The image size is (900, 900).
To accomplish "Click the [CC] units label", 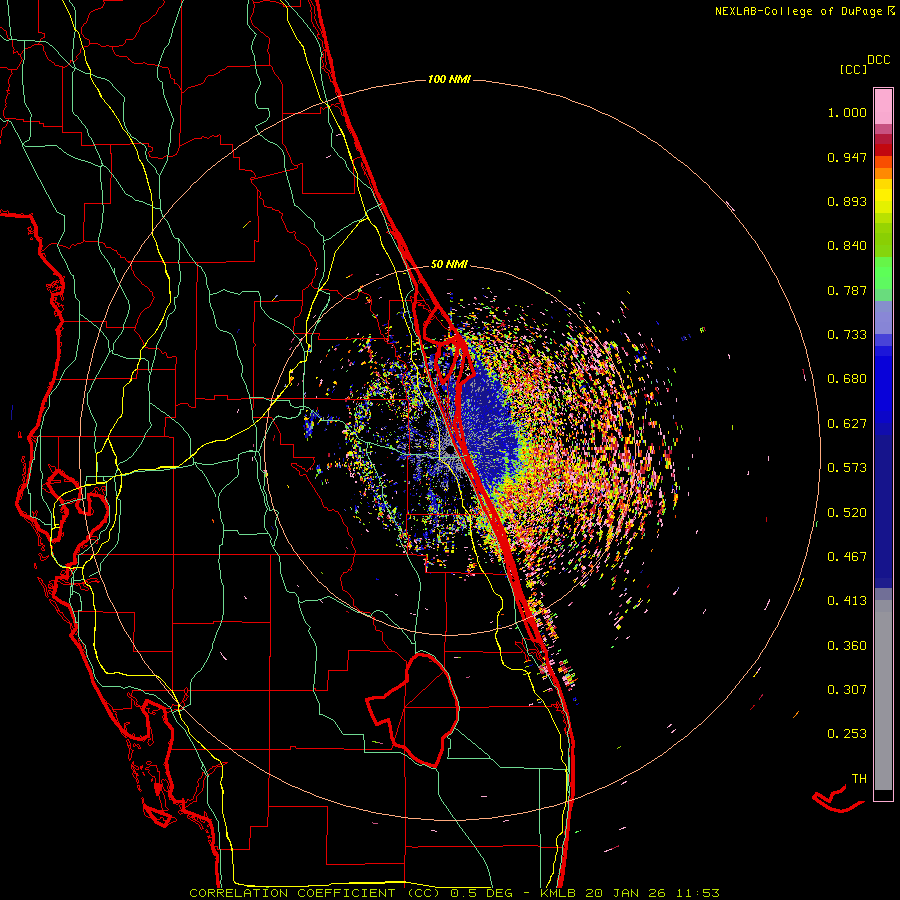I will [x=854, y=69].
